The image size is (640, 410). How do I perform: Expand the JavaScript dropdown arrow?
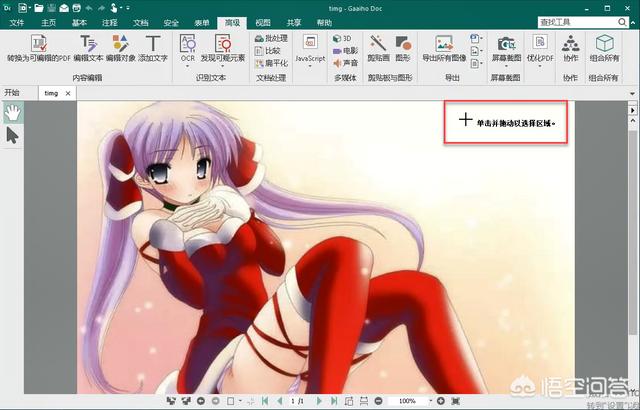pyautogui.click(x=310, y=66)
